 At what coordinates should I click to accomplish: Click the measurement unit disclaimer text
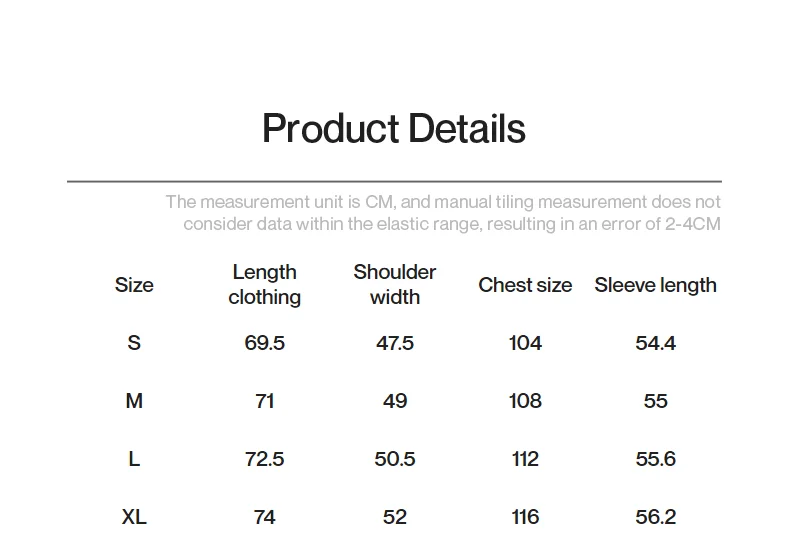click(x=443, y=213)
